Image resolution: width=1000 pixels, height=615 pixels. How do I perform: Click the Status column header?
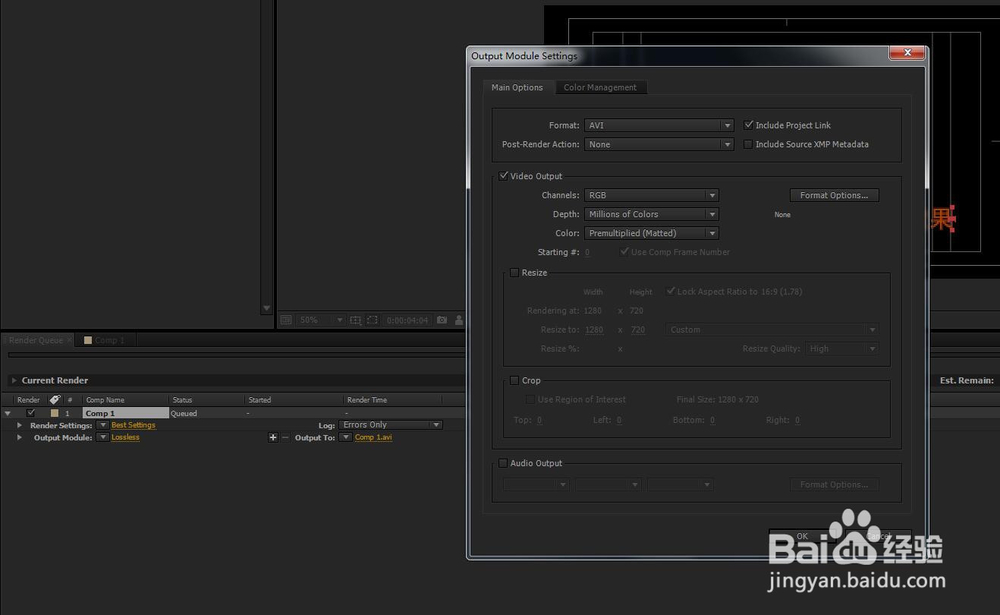coord(207,399)
